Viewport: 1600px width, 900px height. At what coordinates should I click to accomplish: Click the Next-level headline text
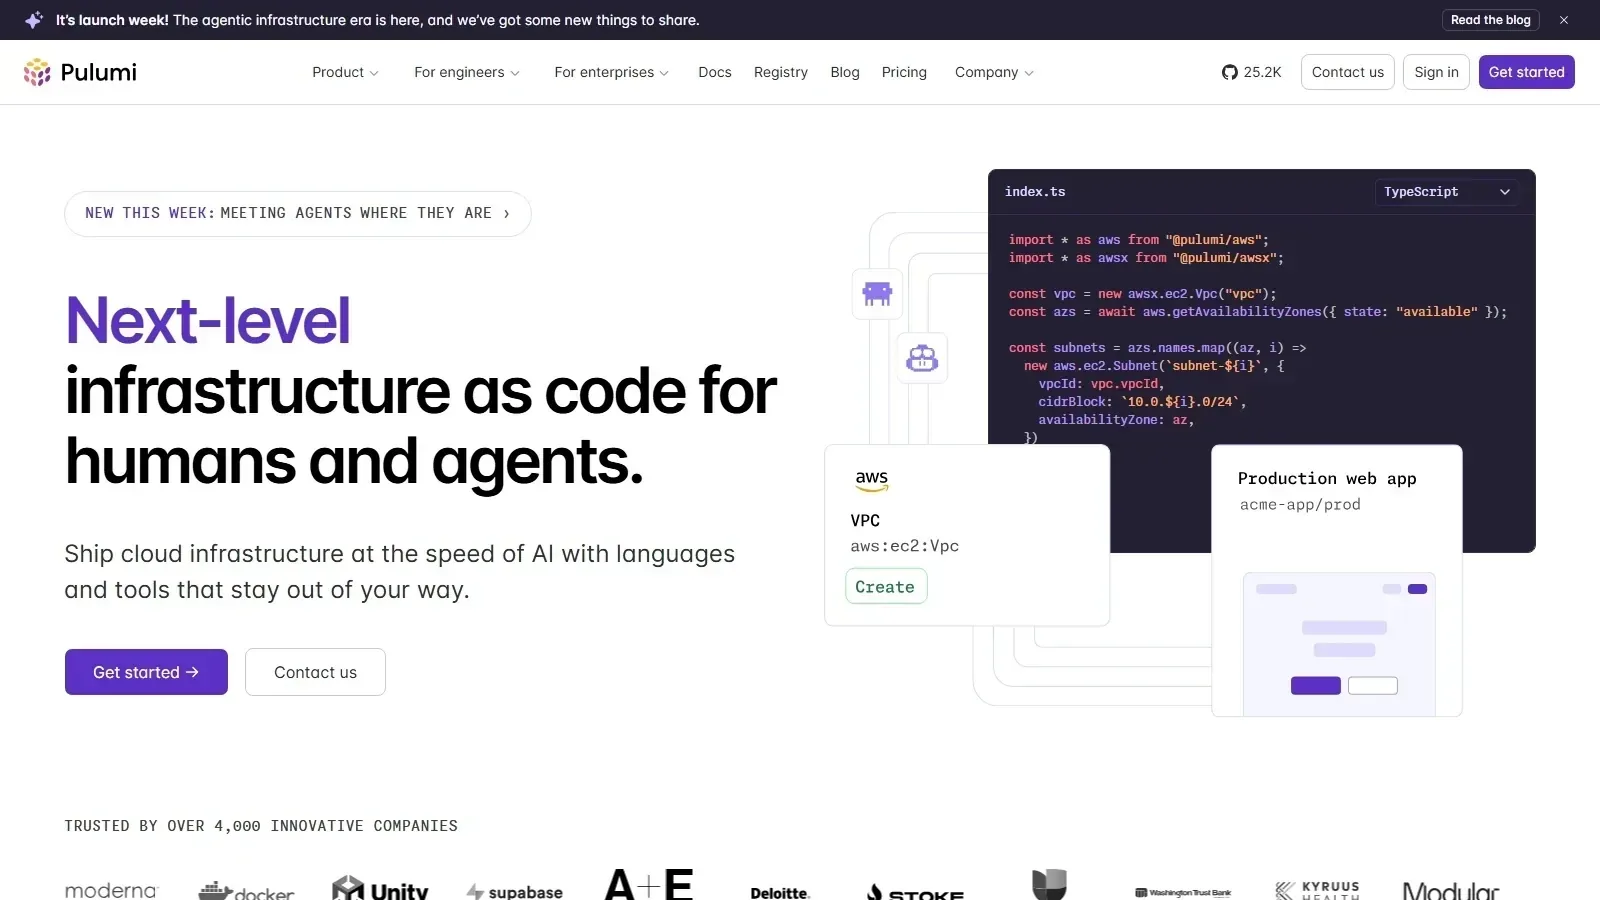point(208,321)
